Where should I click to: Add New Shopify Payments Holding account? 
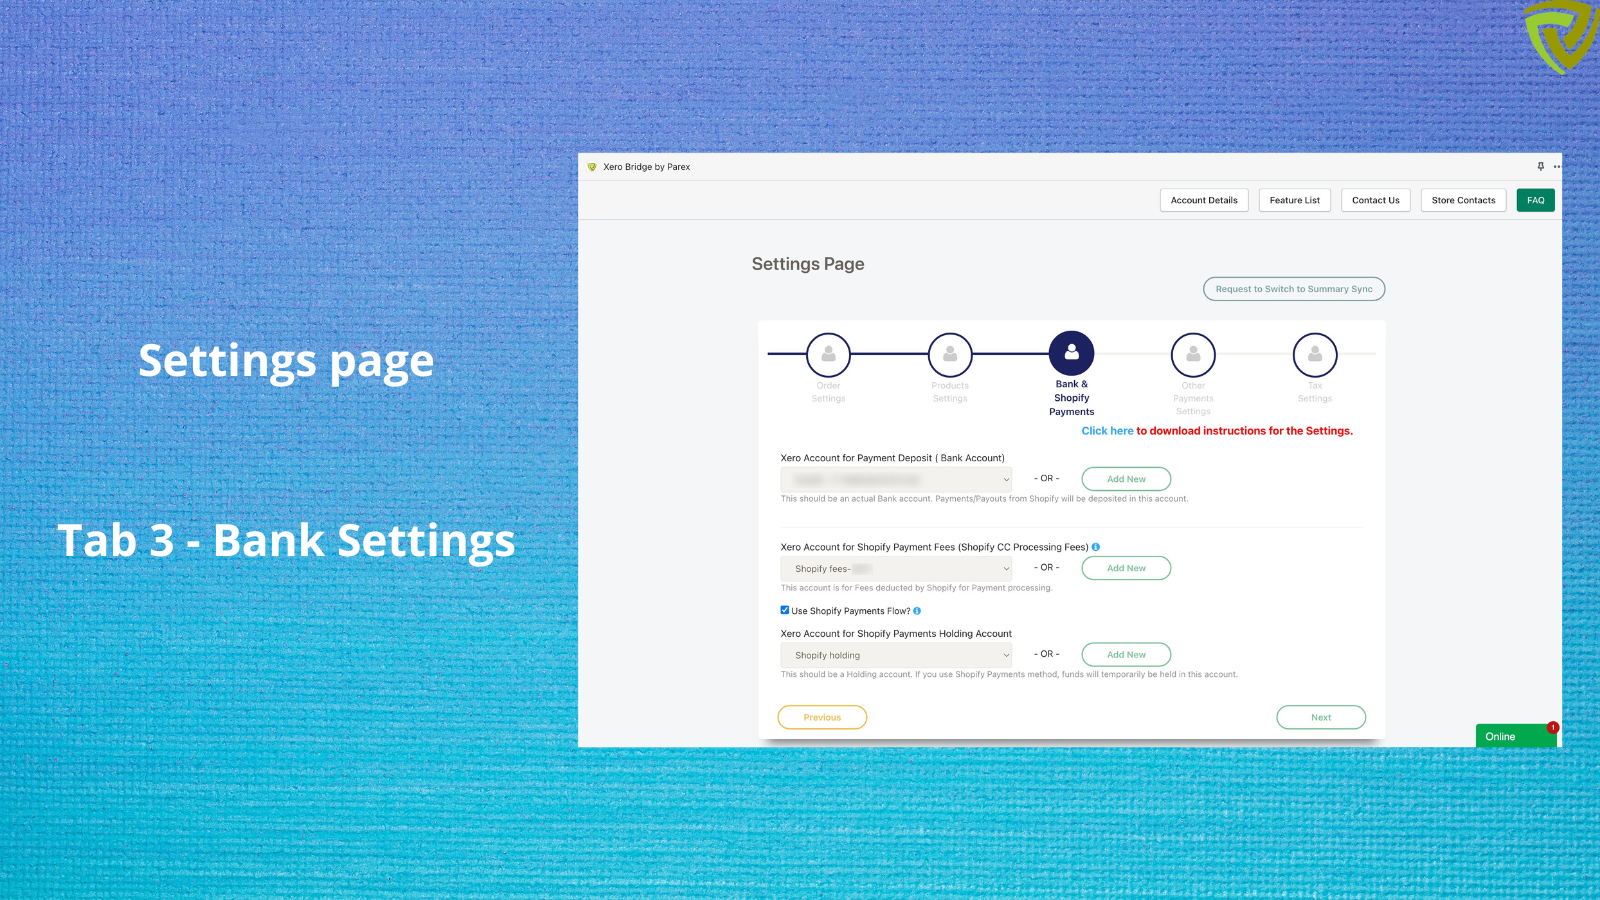click(1126, 655)
